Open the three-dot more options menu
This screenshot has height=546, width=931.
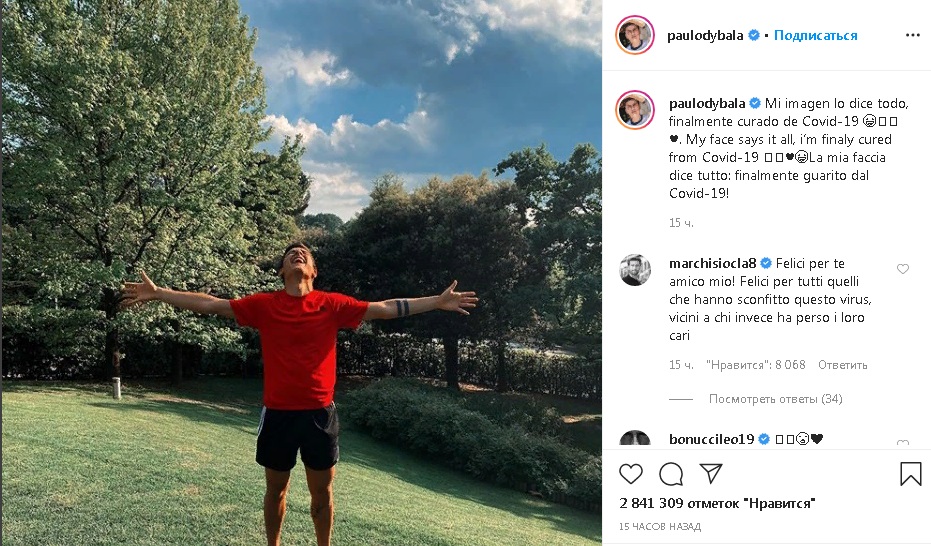pyautogui.click(x=913, y=36)
